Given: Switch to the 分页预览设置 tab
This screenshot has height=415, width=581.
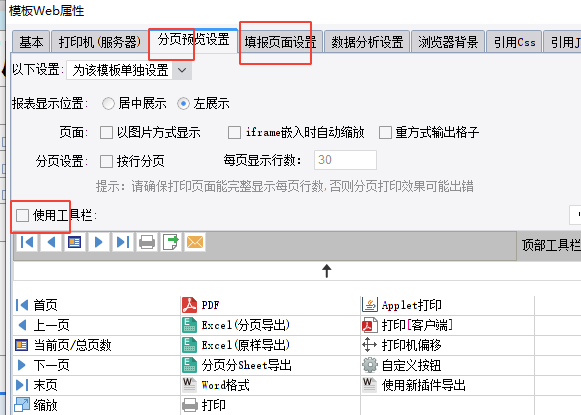Looking at the screenshot, I should click(x=193, y=40).
